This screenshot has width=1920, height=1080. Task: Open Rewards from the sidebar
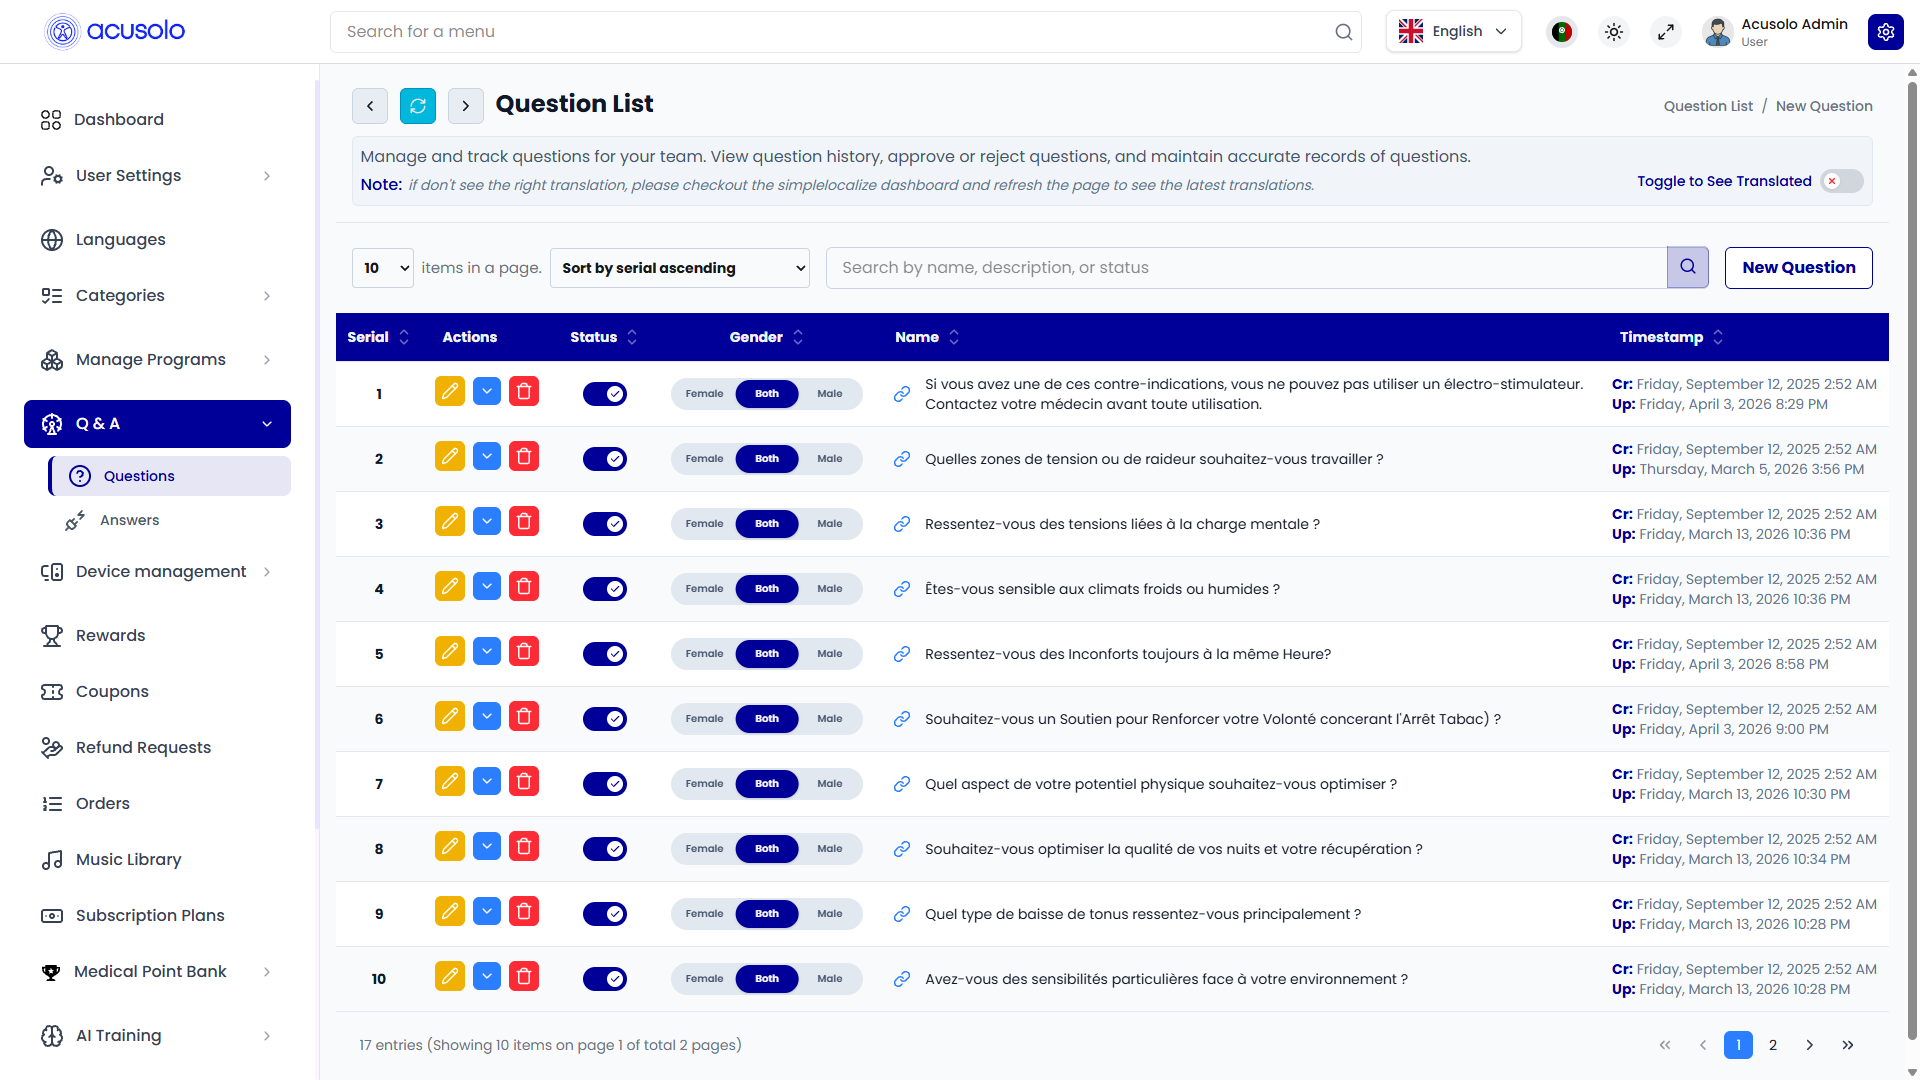click(157, 636)
